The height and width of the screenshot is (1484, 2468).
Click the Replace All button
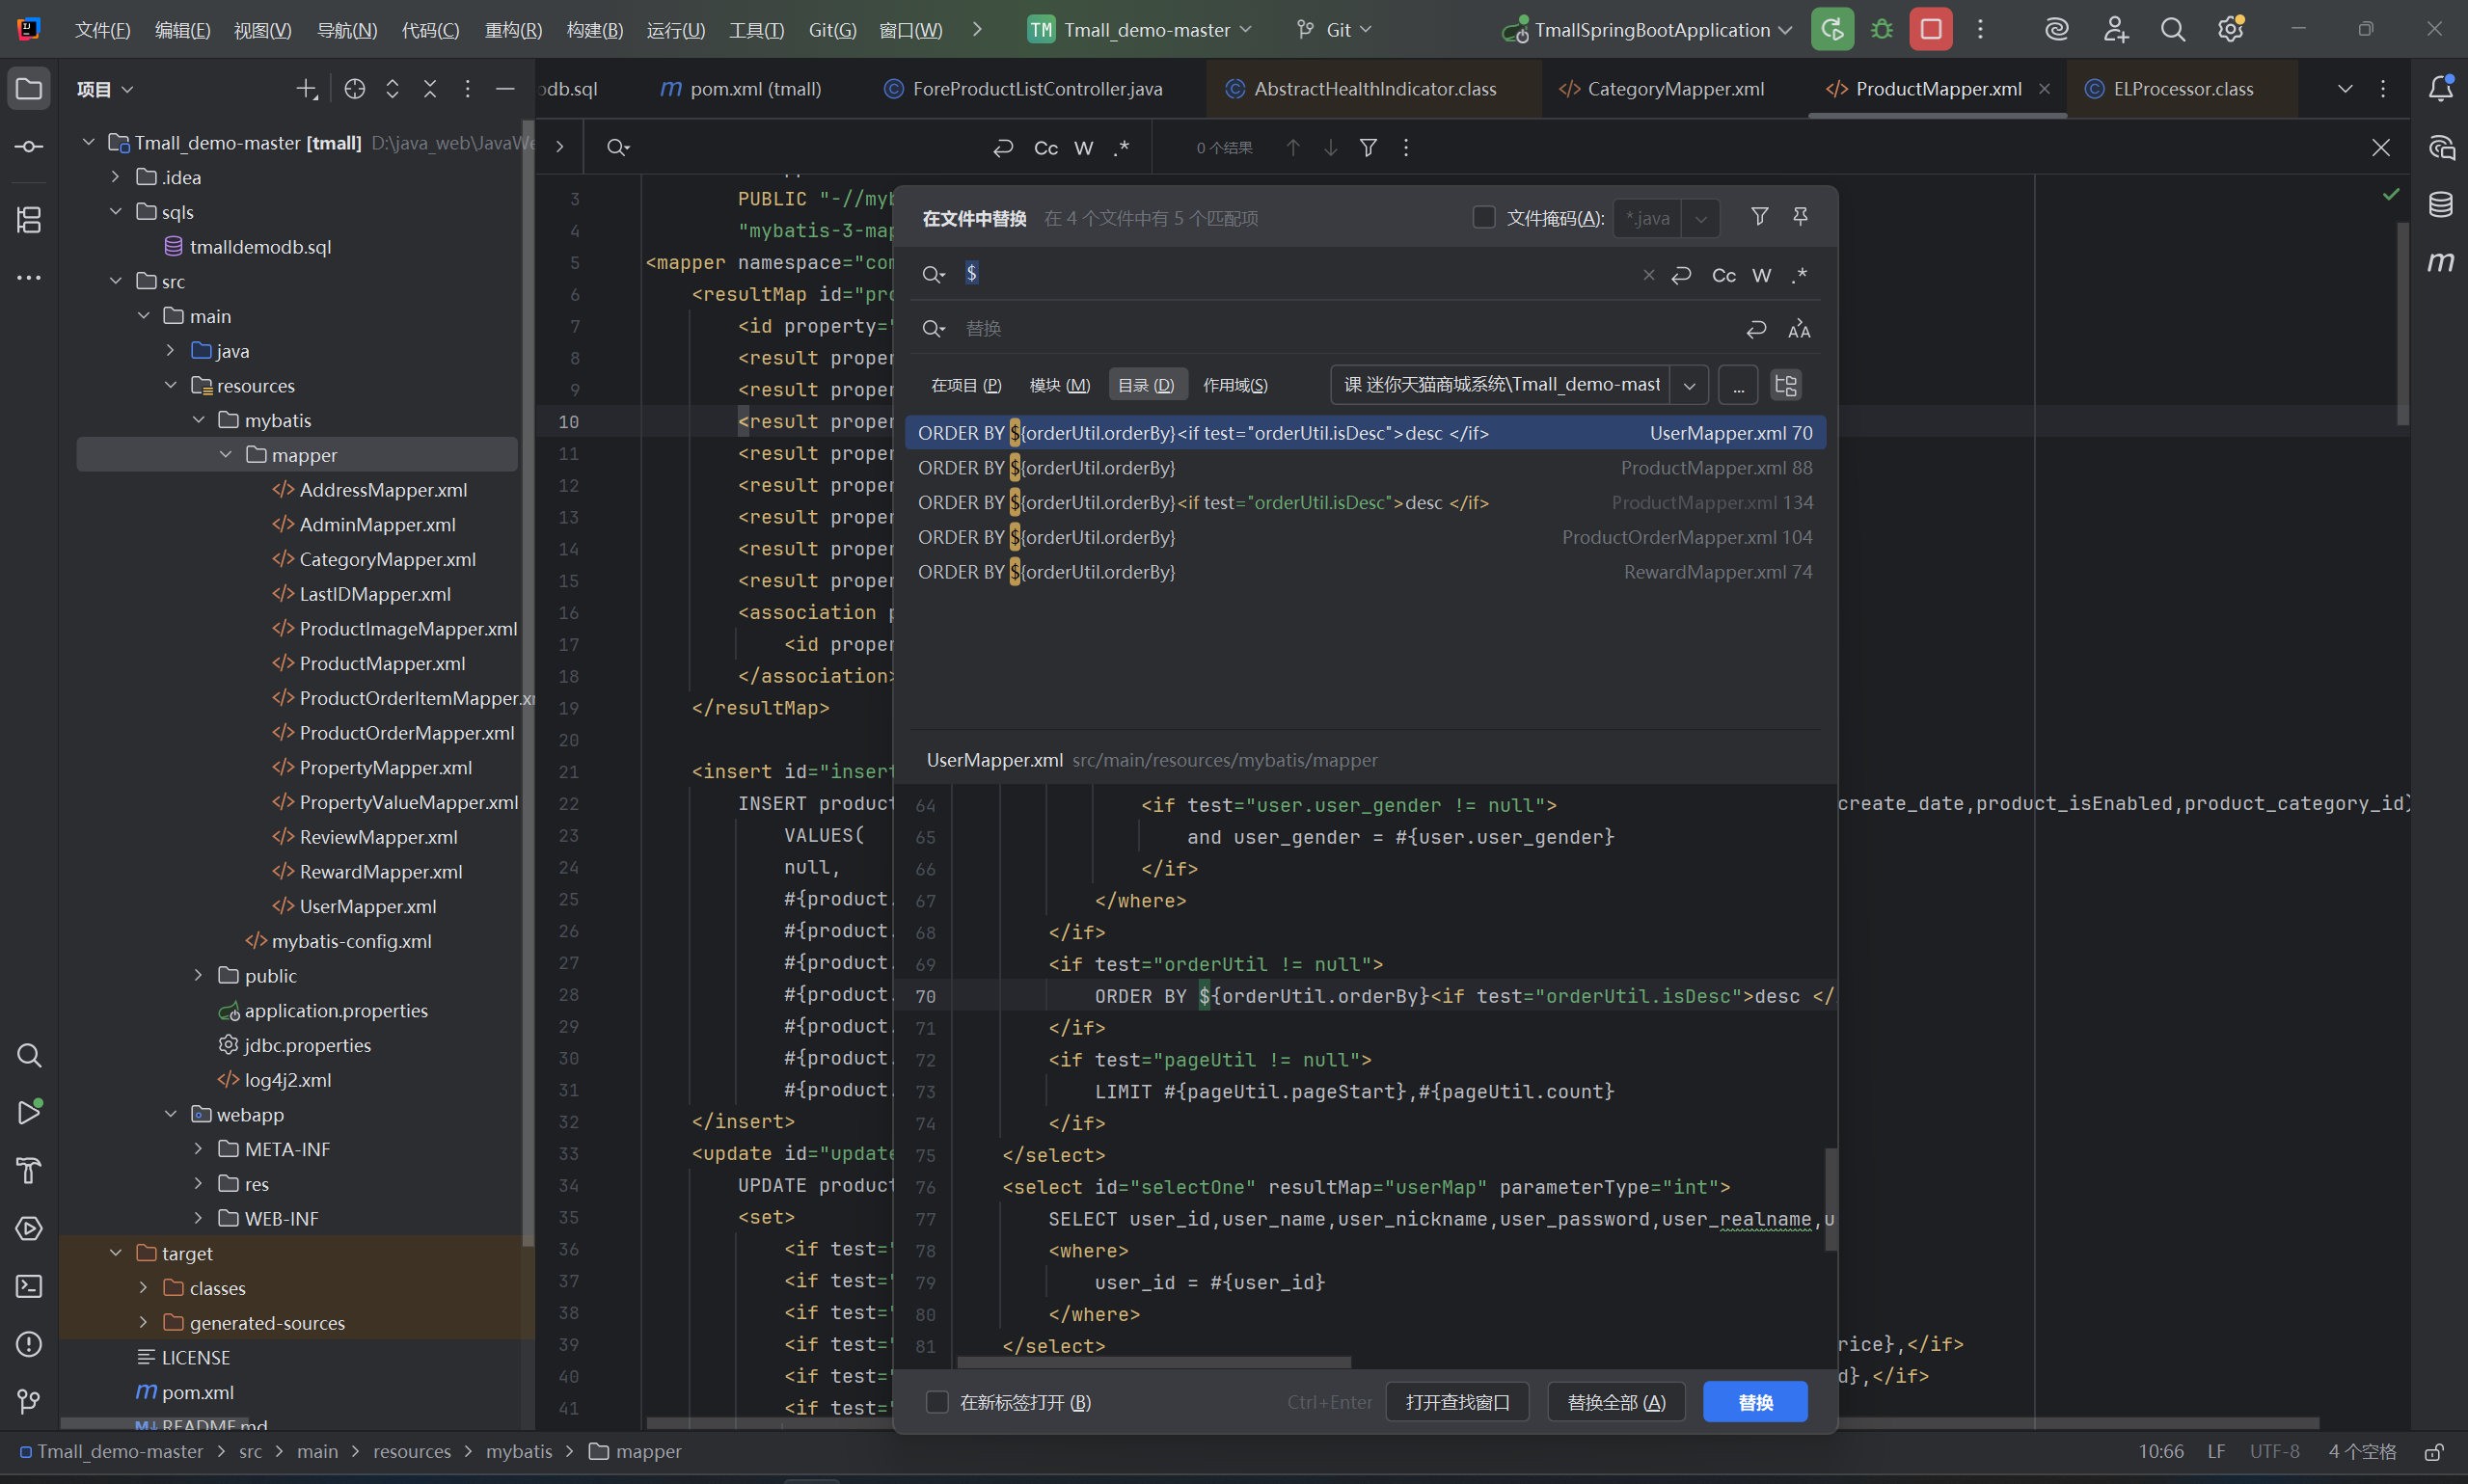[x=1615, y=1402]
